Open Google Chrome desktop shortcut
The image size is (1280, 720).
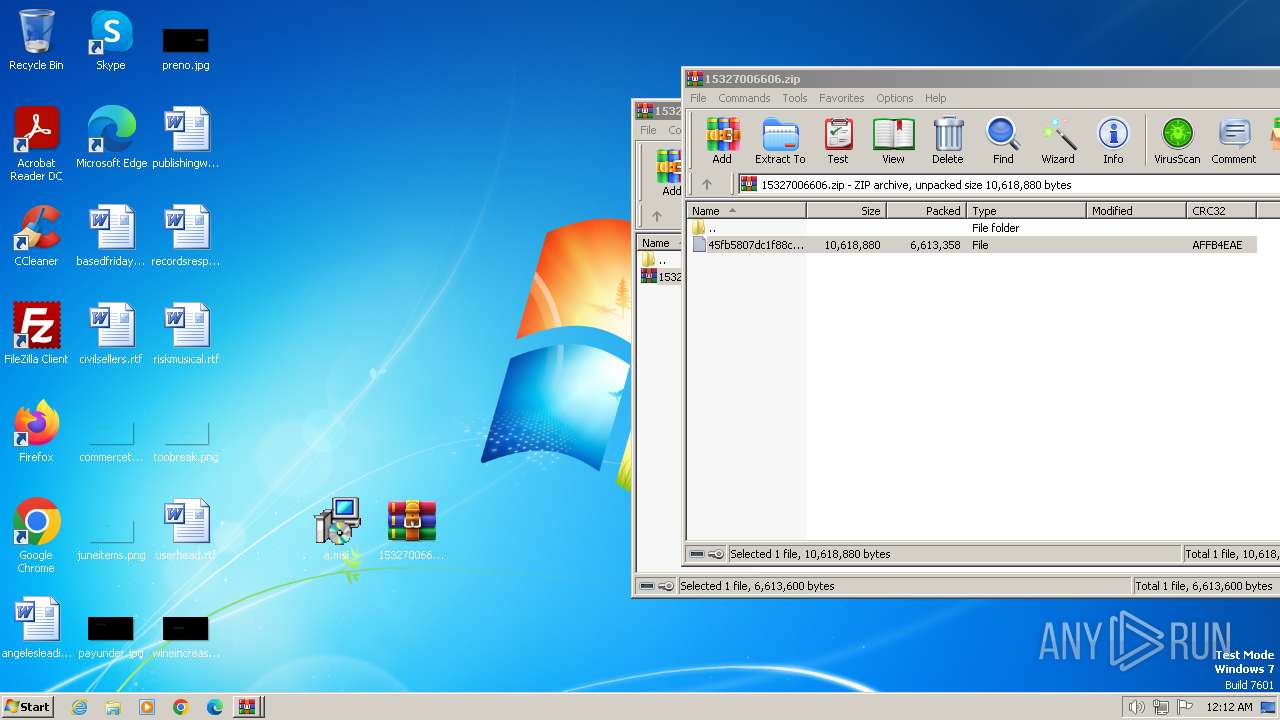36,536
